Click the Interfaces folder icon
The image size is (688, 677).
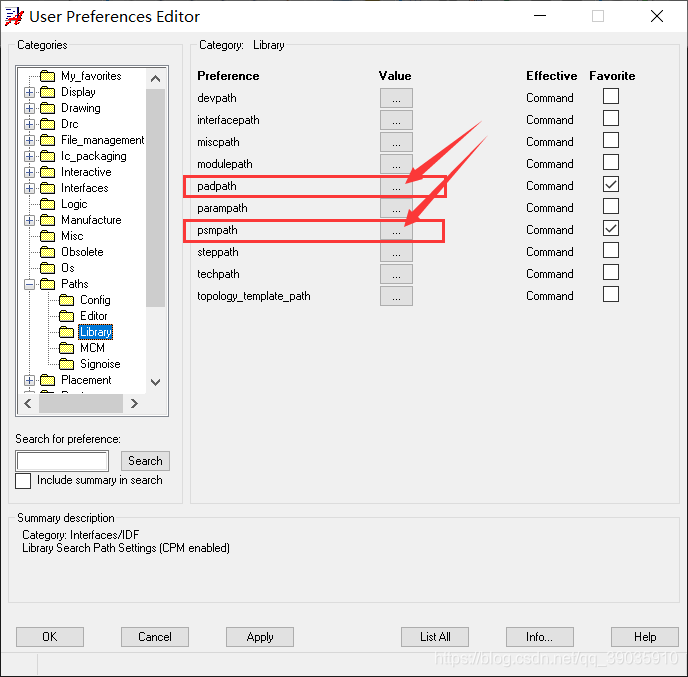coord(47,188)
